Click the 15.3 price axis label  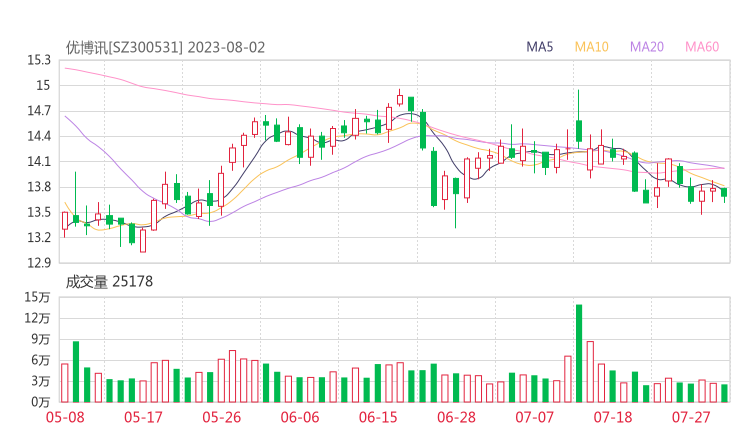click(40, 60)
